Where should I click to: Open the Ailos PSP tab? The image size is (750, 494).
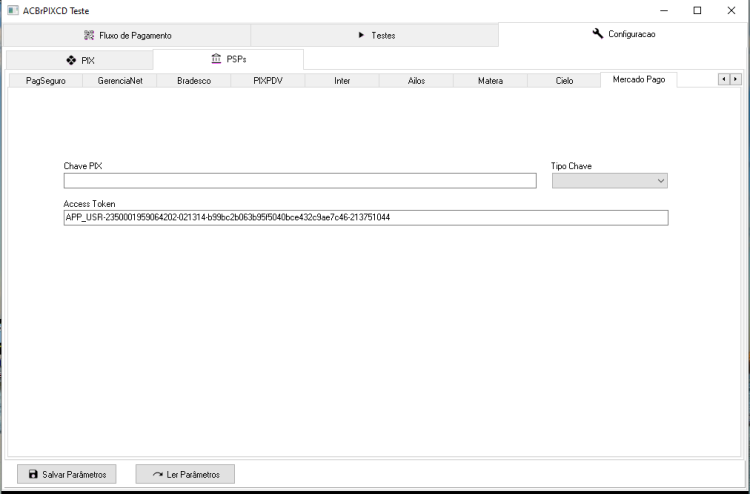pos(416,81)
